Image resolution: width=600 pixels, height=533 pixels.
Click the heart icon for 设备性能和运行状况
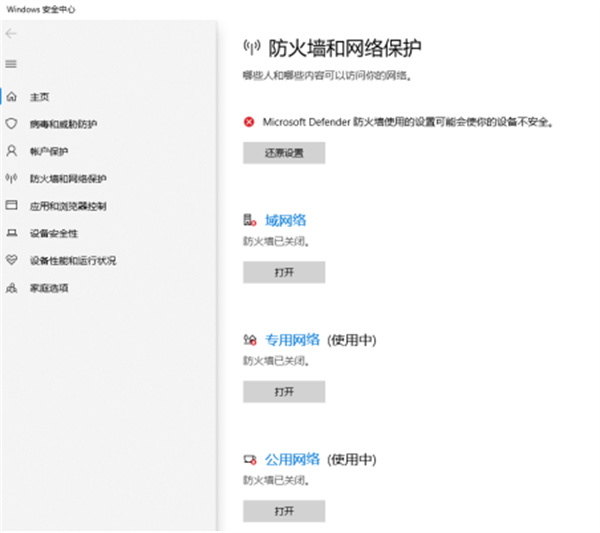(11, 260)
